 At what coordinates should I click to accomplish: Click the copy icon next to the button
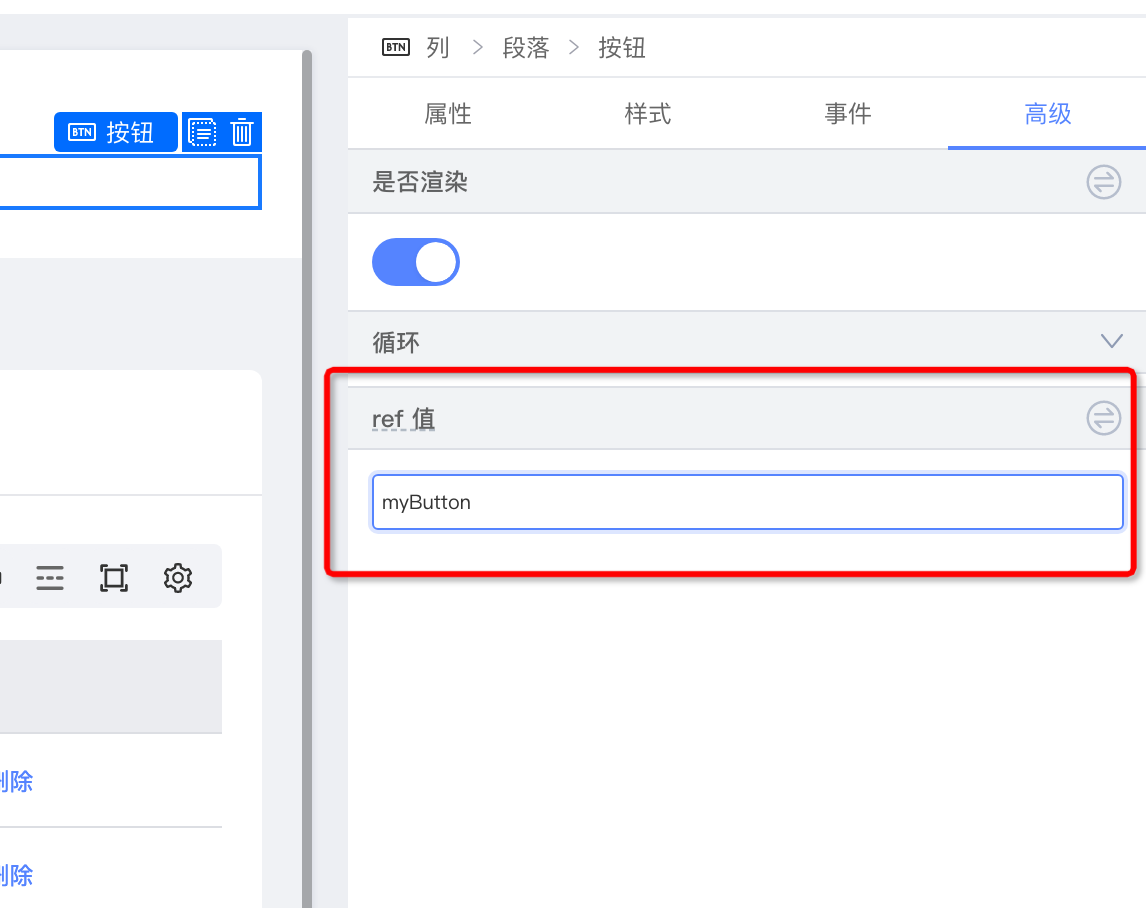pyautogui.click(x=202, y=132)
